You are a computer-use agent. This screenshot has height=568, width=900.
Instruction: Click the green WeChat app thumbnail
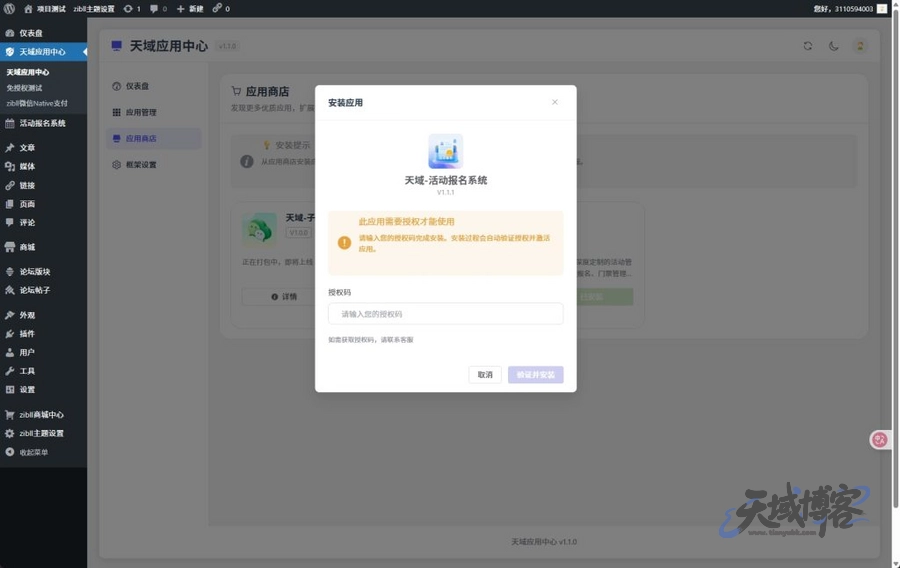(x=259, y=230)
